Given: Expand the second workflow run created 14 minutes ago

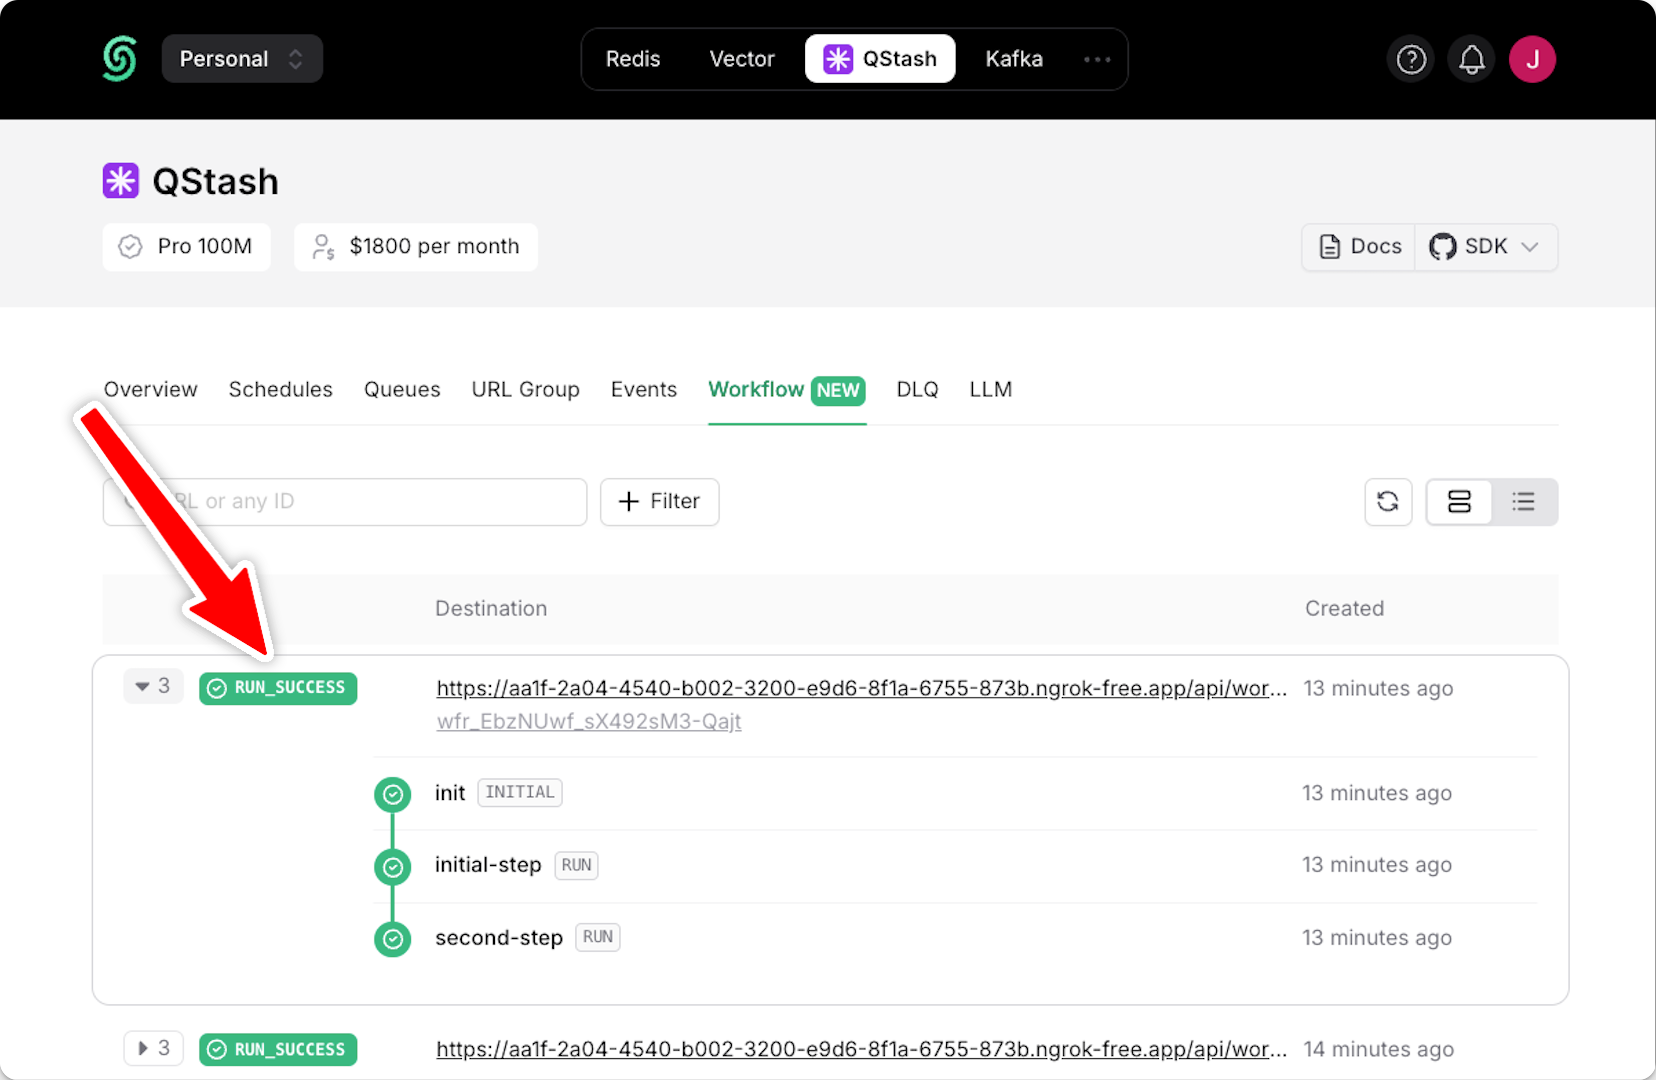Looking at the screenshot, I should [153, 1048].
